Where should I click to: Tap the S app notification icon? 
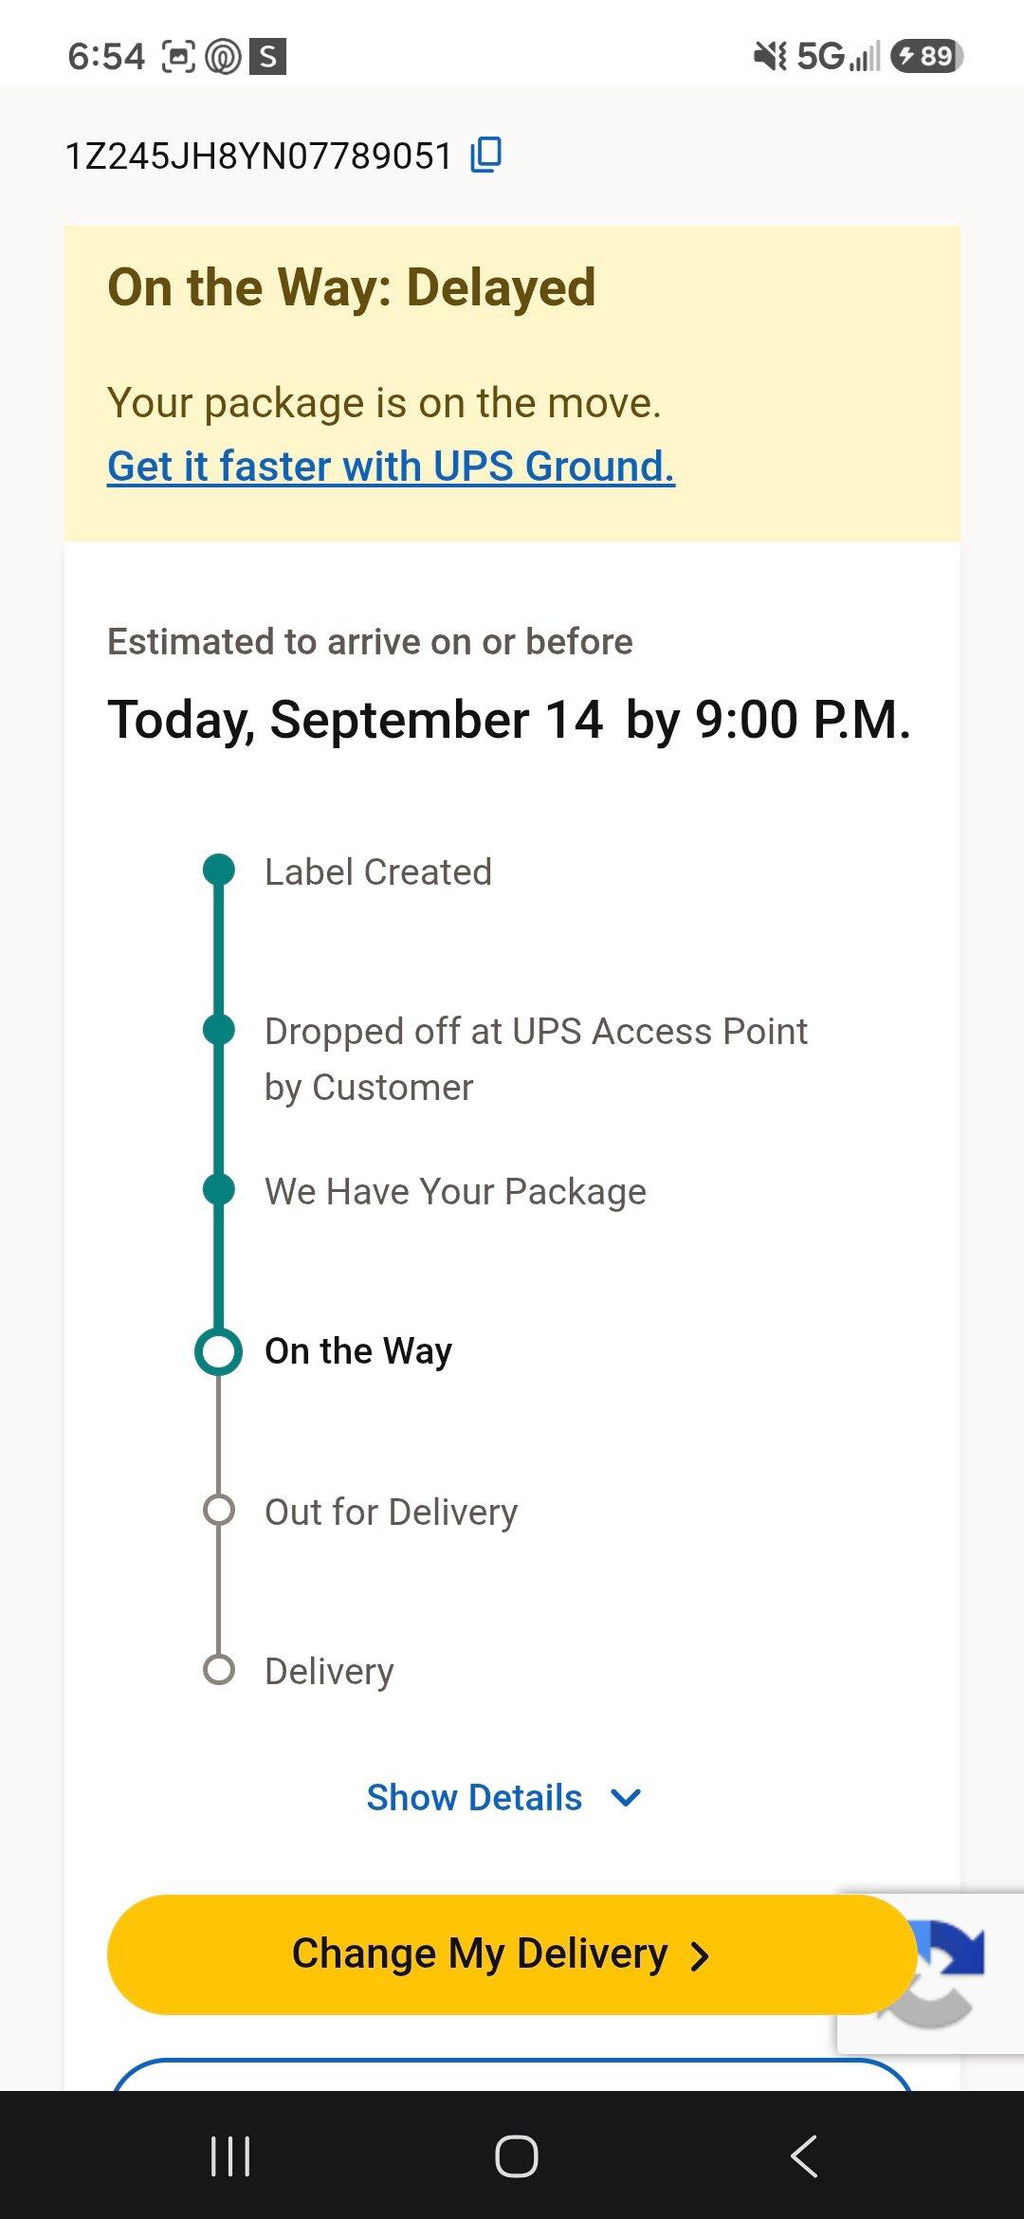tap(268, 56)
